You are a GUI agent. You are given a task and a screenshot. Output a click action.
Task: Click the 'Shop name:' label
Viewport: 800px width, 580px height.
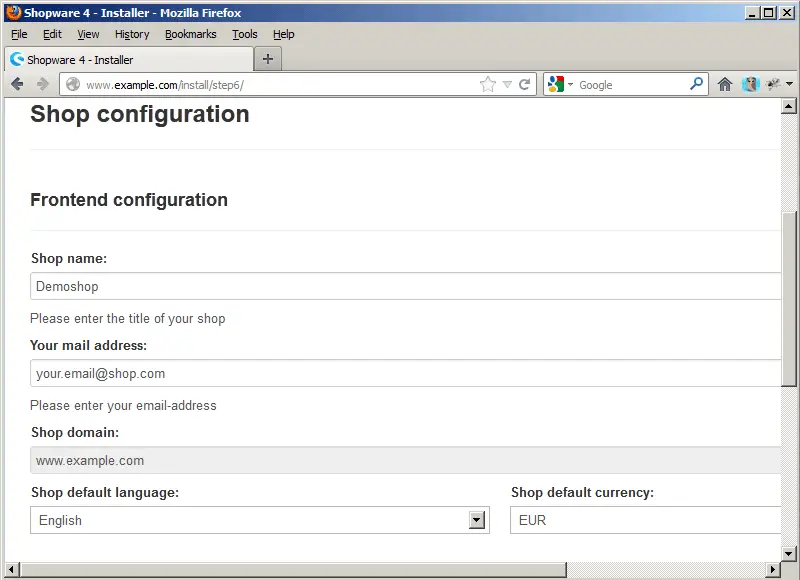click(69, 259)
